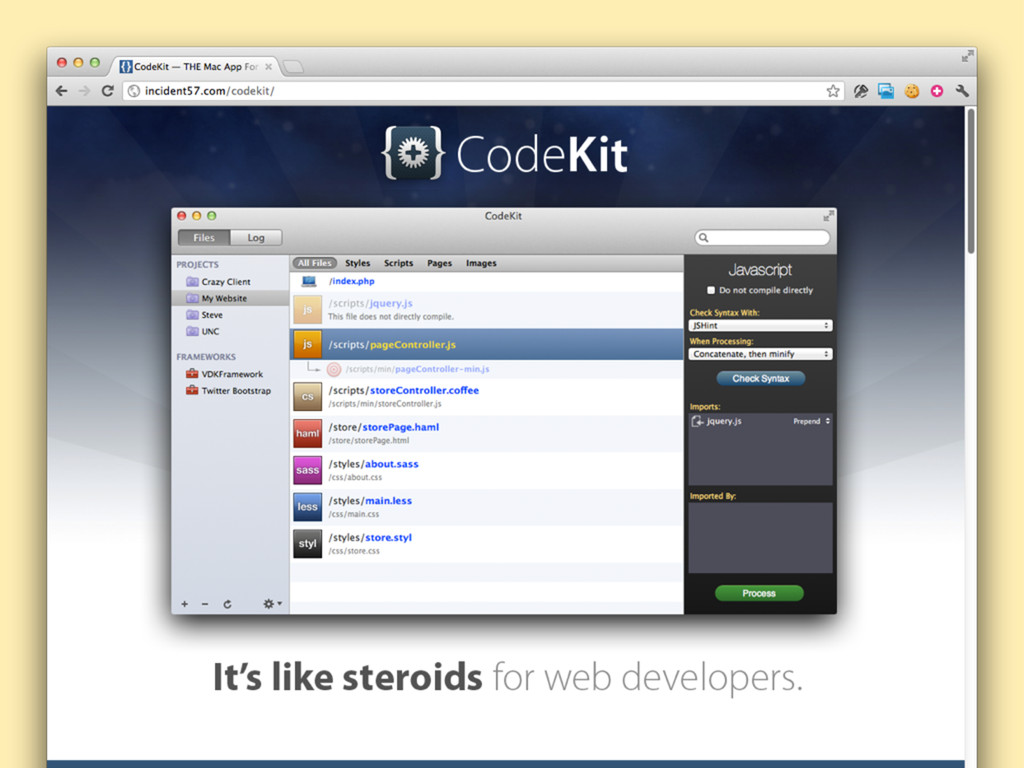This screenshot has height=768, width=1024.
Task: Click the storeController.coffee cs icon
Action: coord(308,396)
